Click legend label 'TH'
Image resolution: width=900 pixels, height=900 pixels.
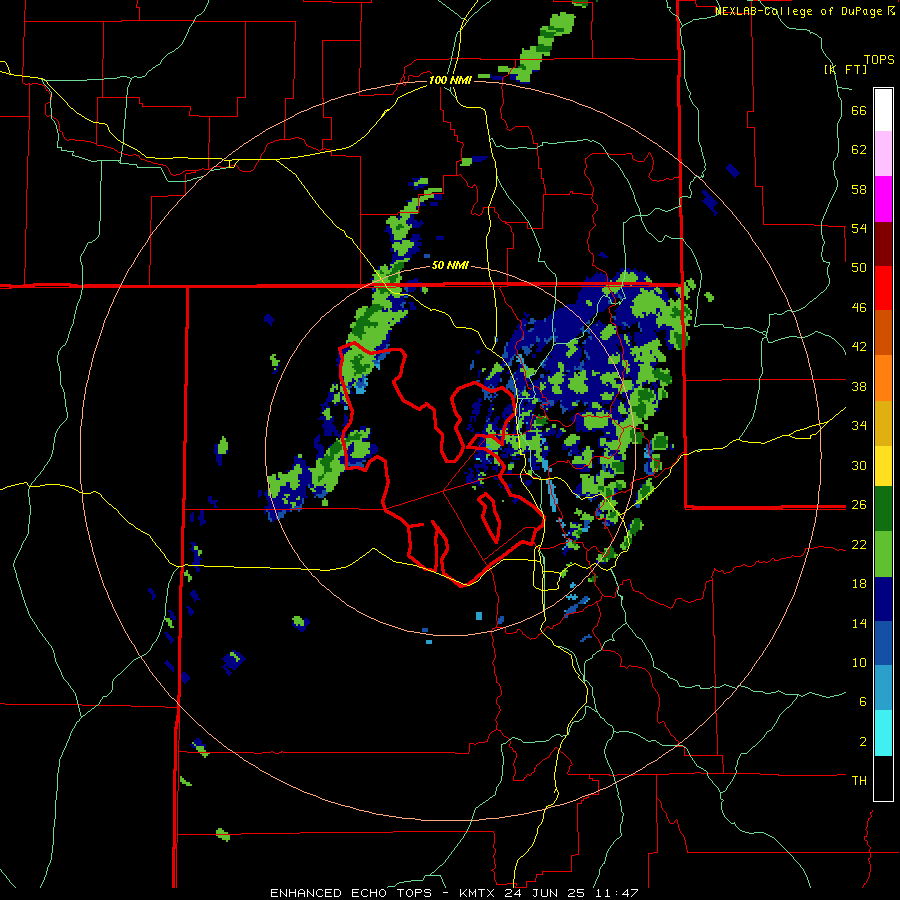tap(859, 781)
